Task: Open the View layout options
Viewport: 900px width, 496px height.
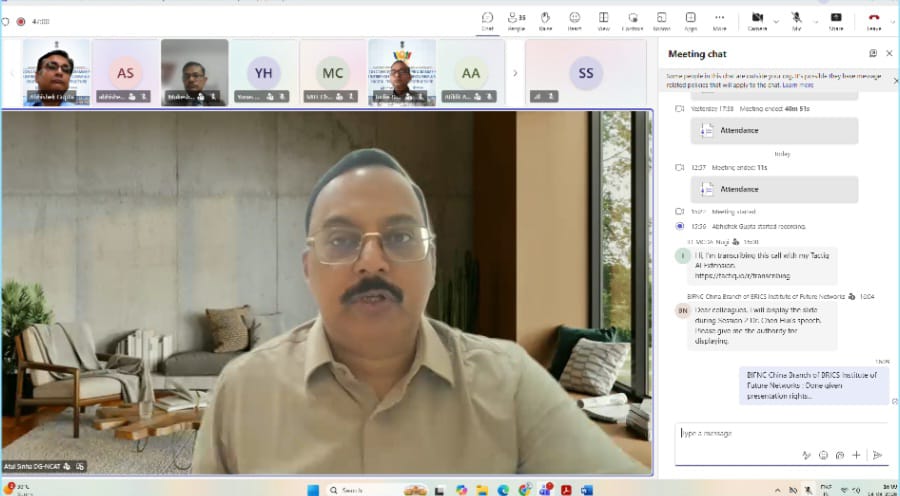Action: coord(603,21)
